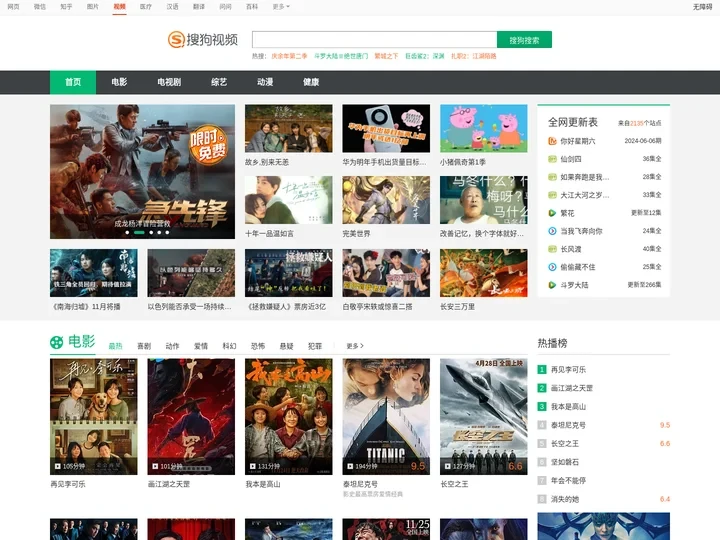Click the source icon next to 长风渡

click(x=552, y=249)
